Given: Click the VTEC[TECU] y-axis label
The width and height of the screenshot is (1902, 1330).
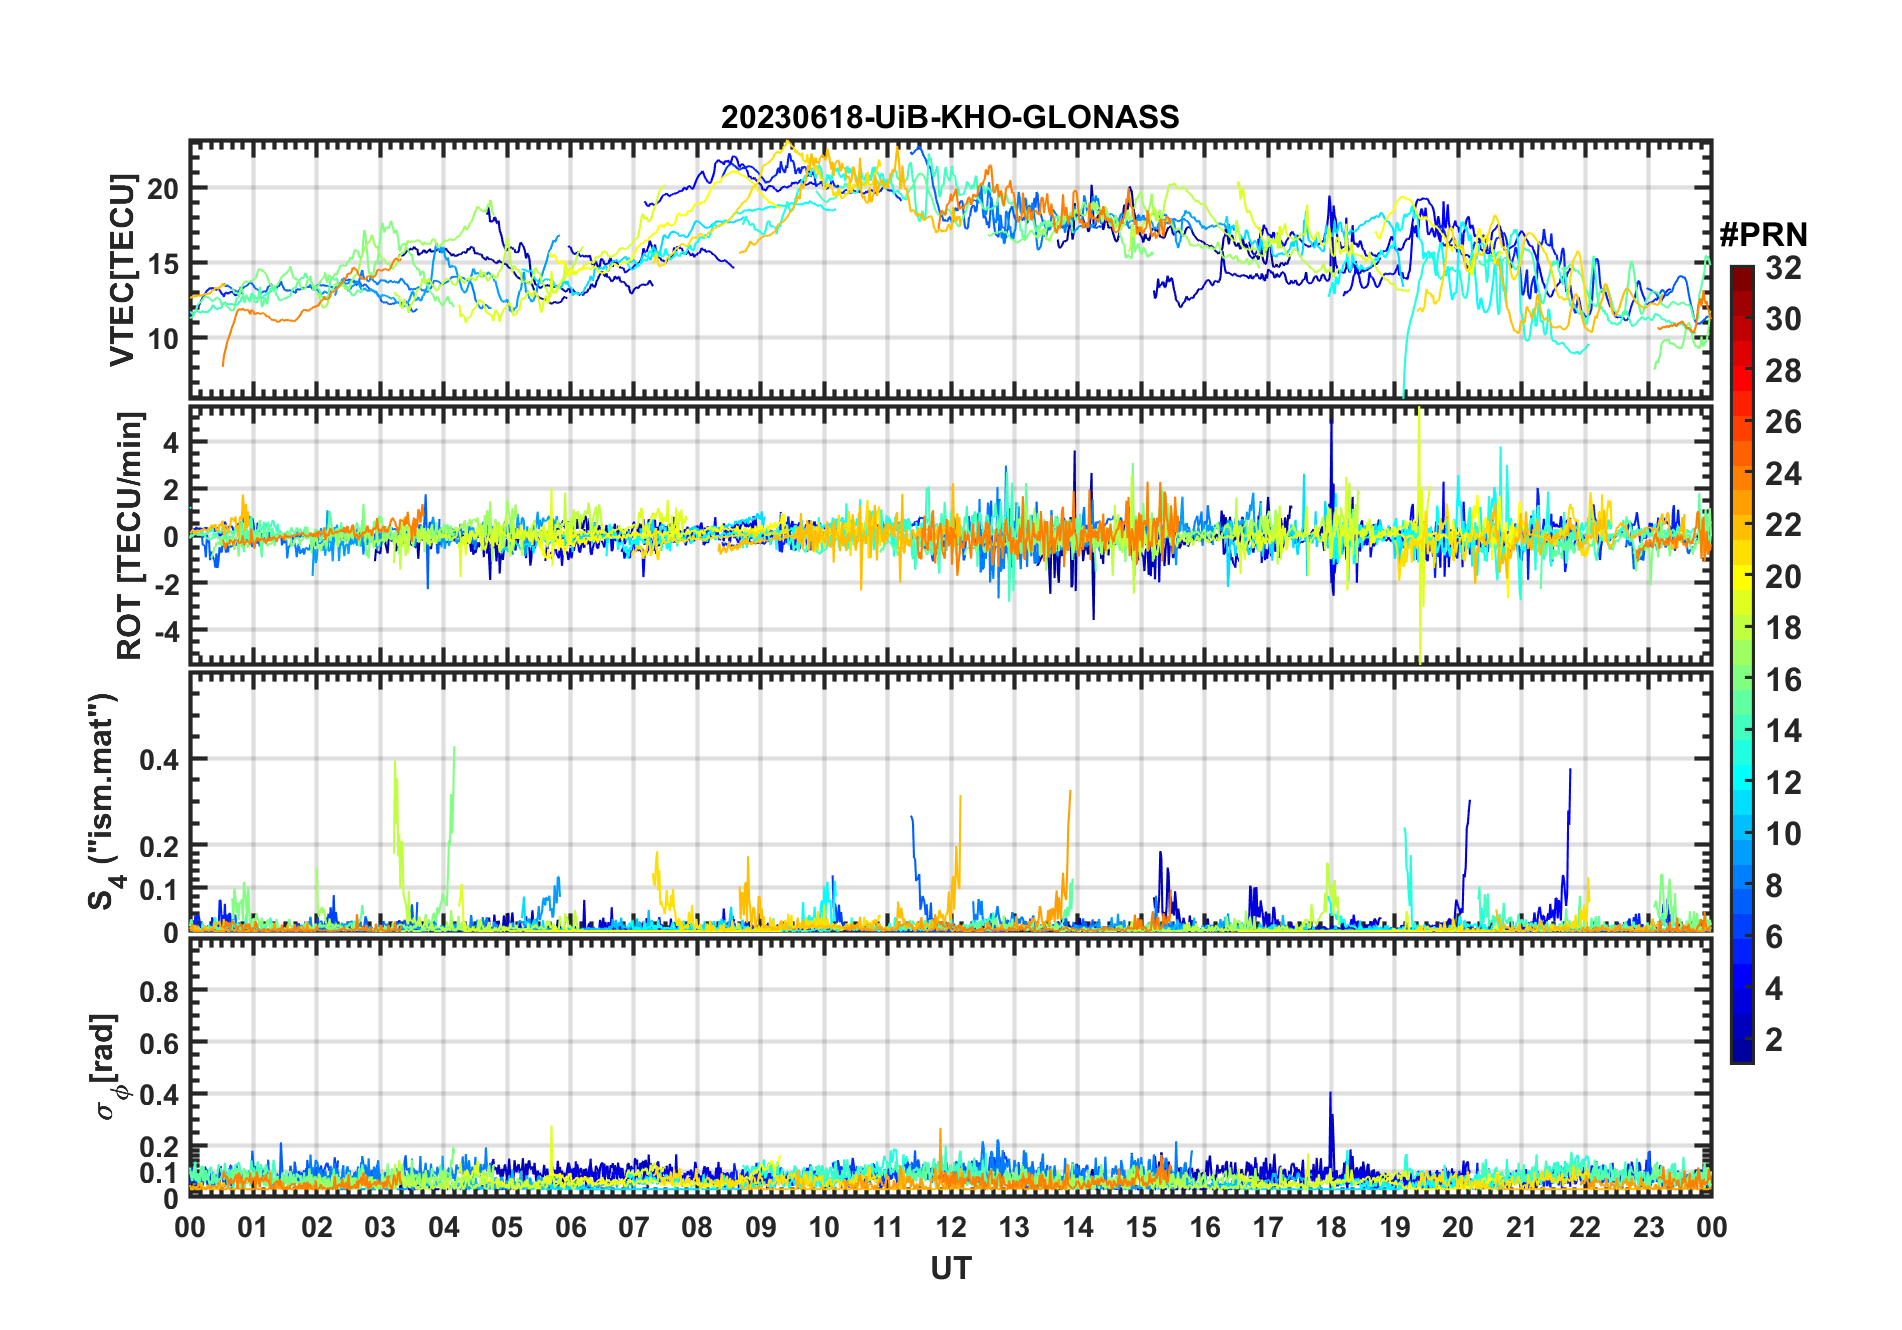Looking at the screenshot, I should coord(122,270).
